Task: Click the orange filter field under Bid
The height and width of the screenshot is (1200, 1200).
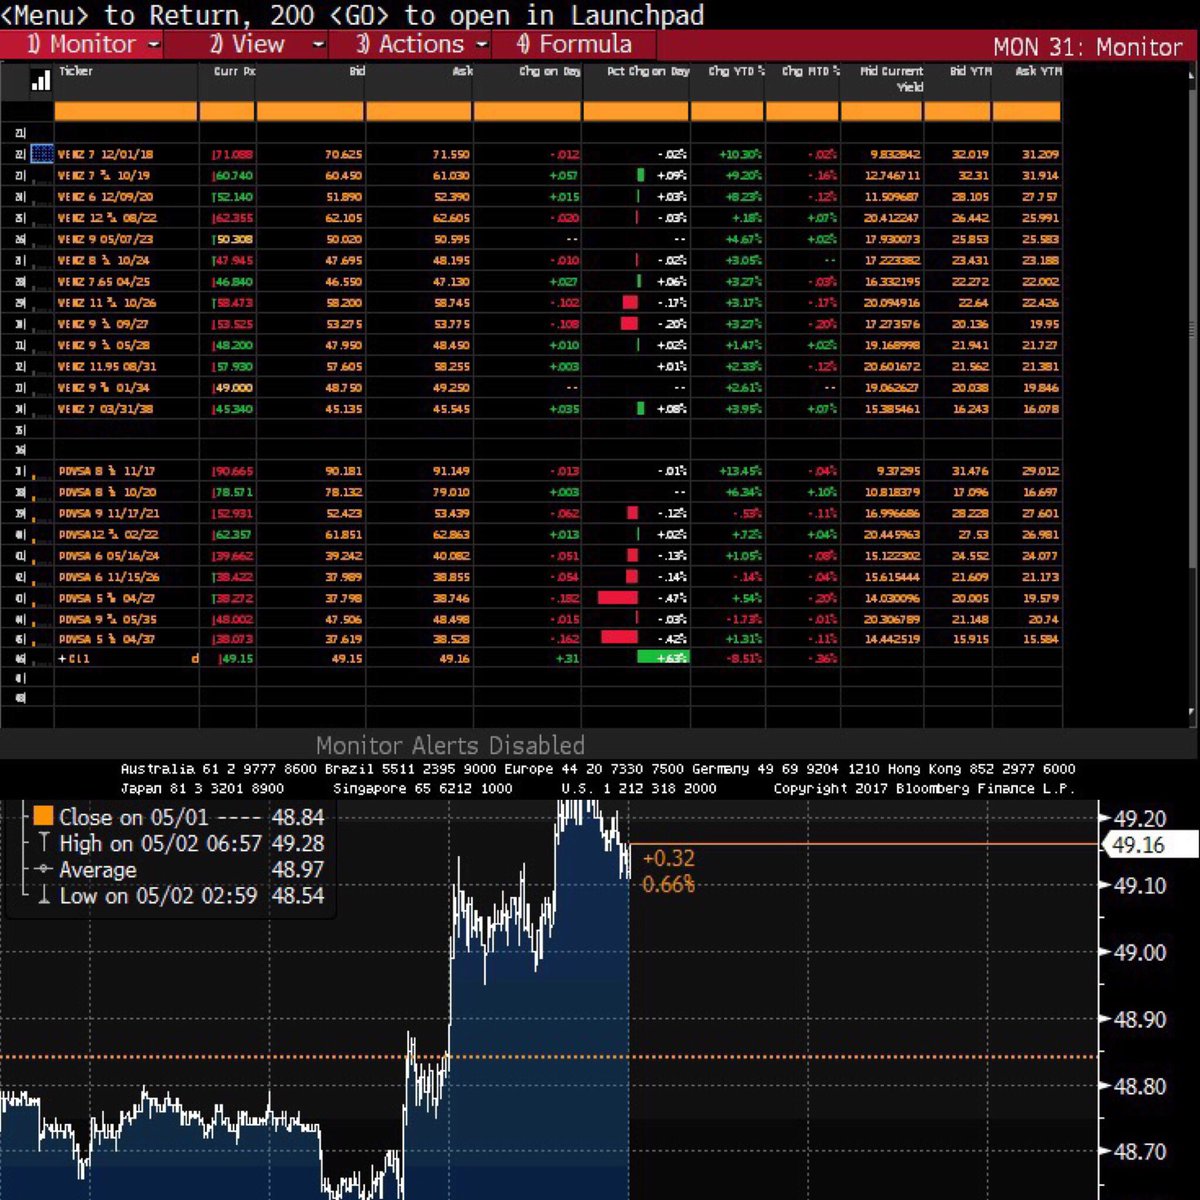Action: [x=311, y=111]
